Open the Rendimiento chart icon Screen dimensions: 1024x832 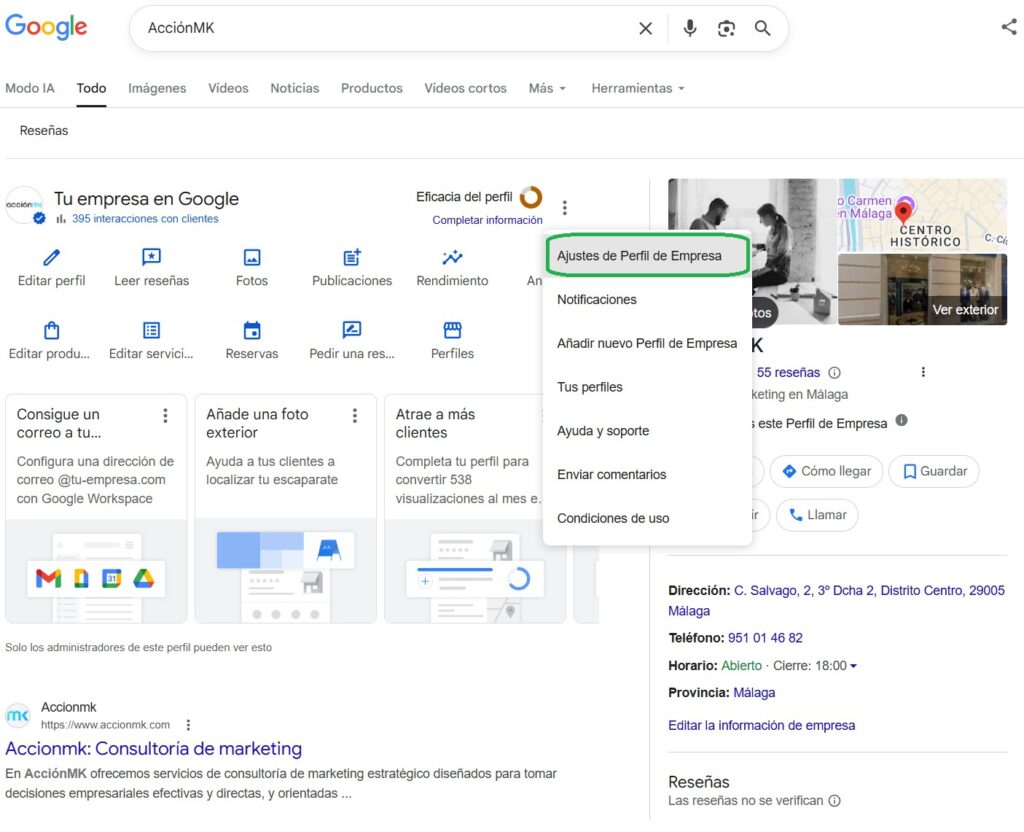[452, 258]
